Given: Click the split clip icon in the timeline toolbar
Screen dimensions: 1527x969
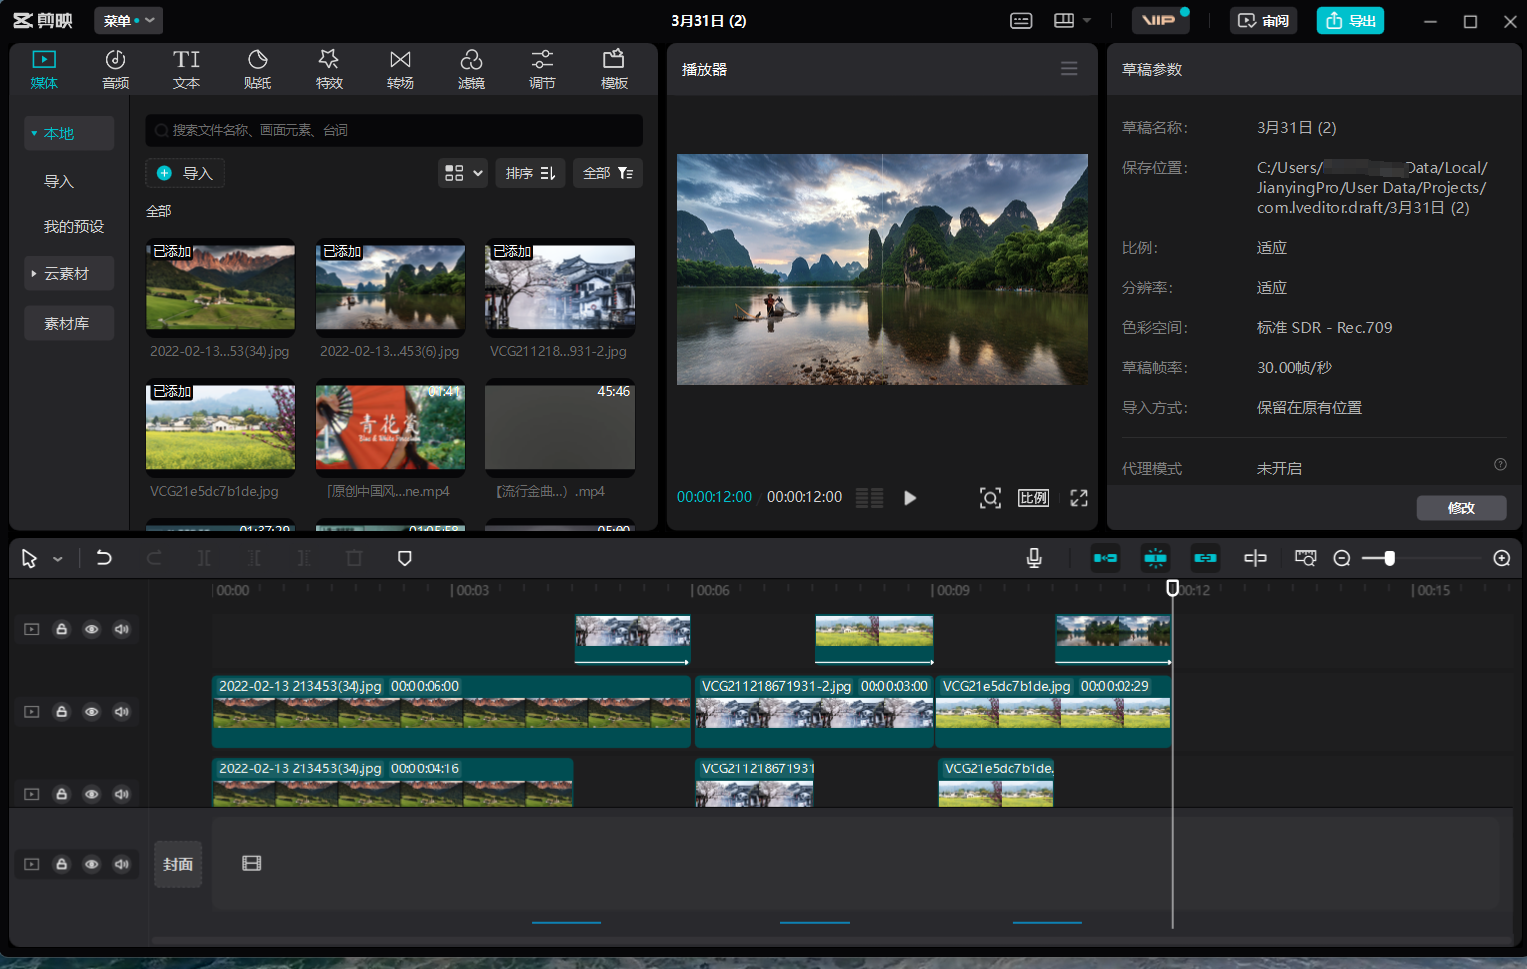Looking at the screenshot, I should pyautogui.click(x=204, y=558).
